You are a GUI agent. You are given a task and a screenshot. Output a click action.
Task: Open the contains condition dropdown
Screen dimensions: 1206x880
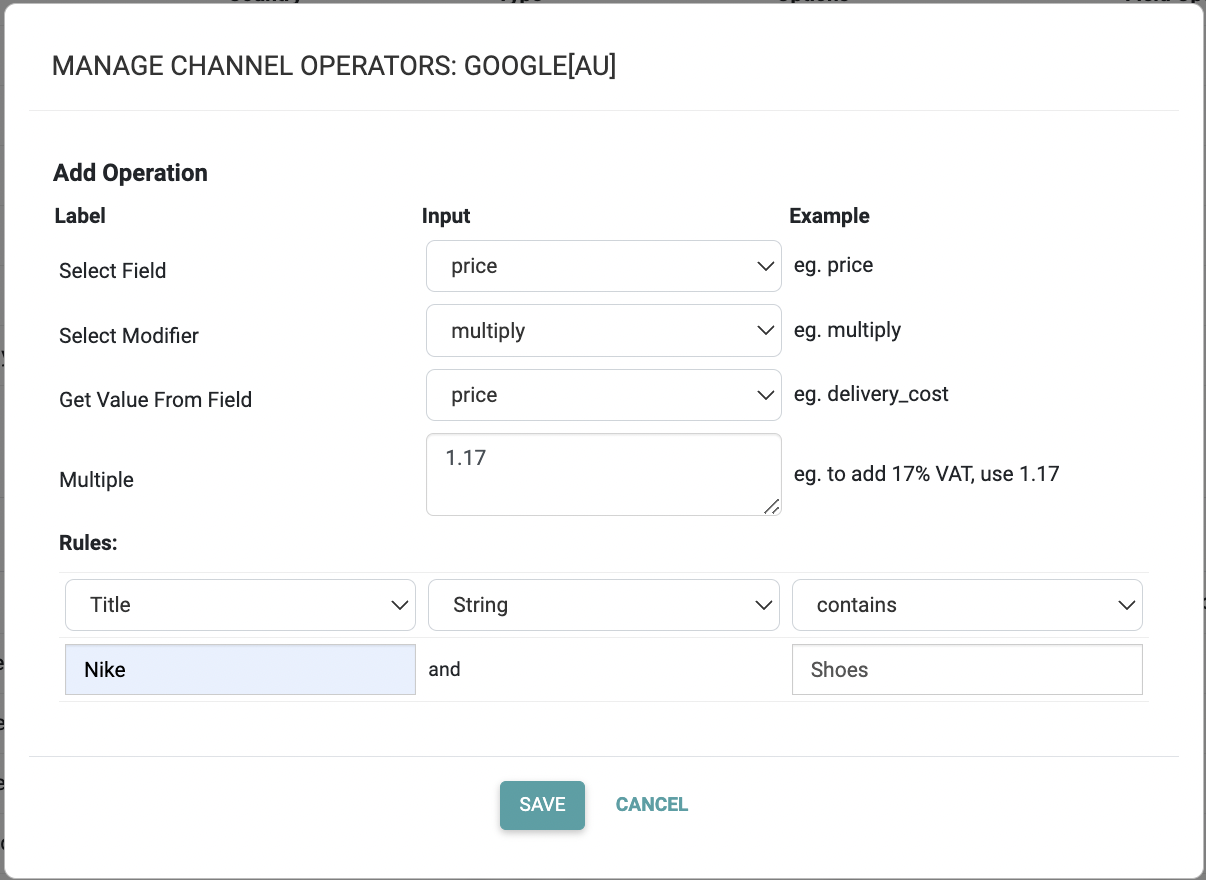click(966, 604)
